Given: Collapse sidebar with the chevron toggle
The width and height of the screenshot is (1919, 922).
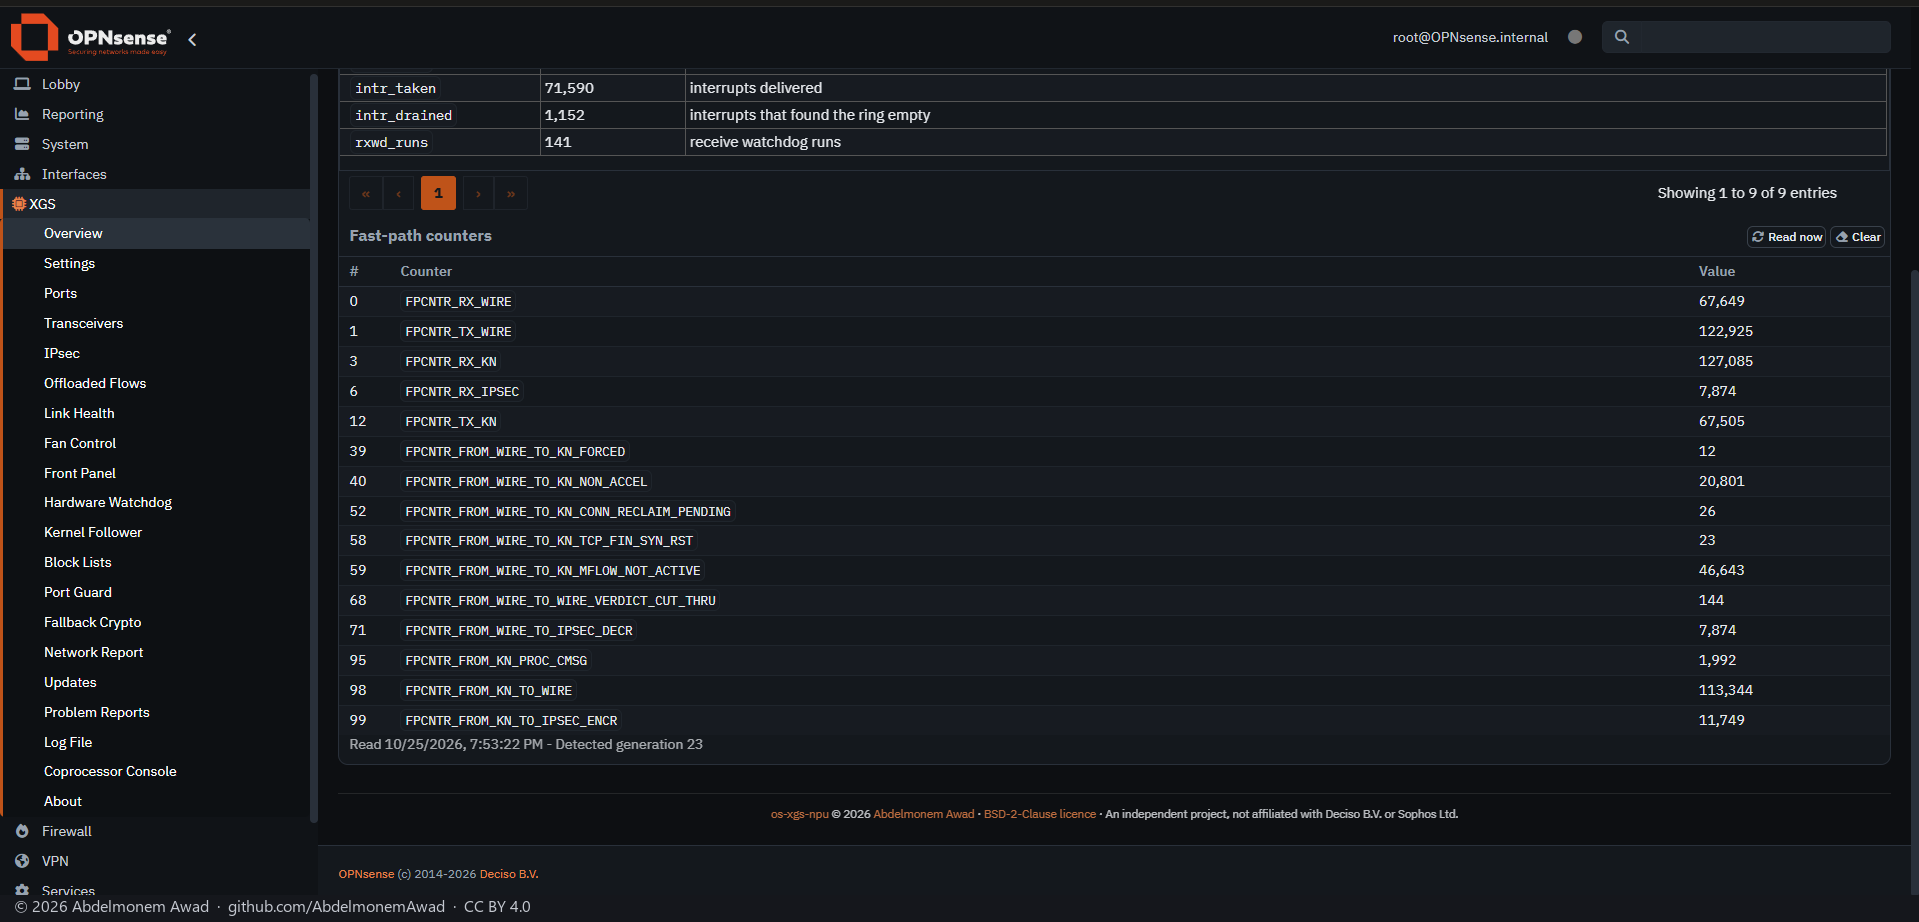Looking at the screenshot, I should click(x=192, y=39).
